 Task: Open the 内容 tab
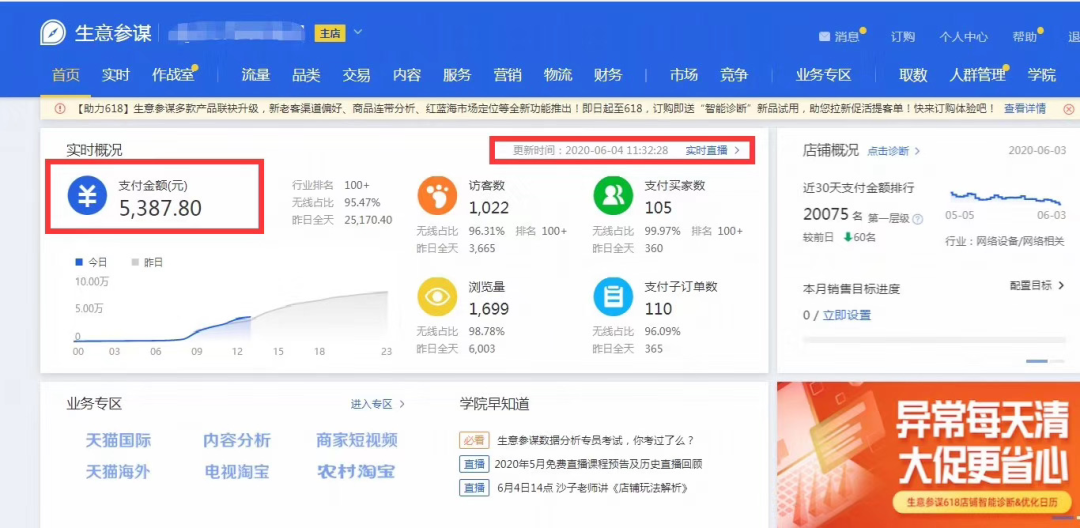[406, 75]
